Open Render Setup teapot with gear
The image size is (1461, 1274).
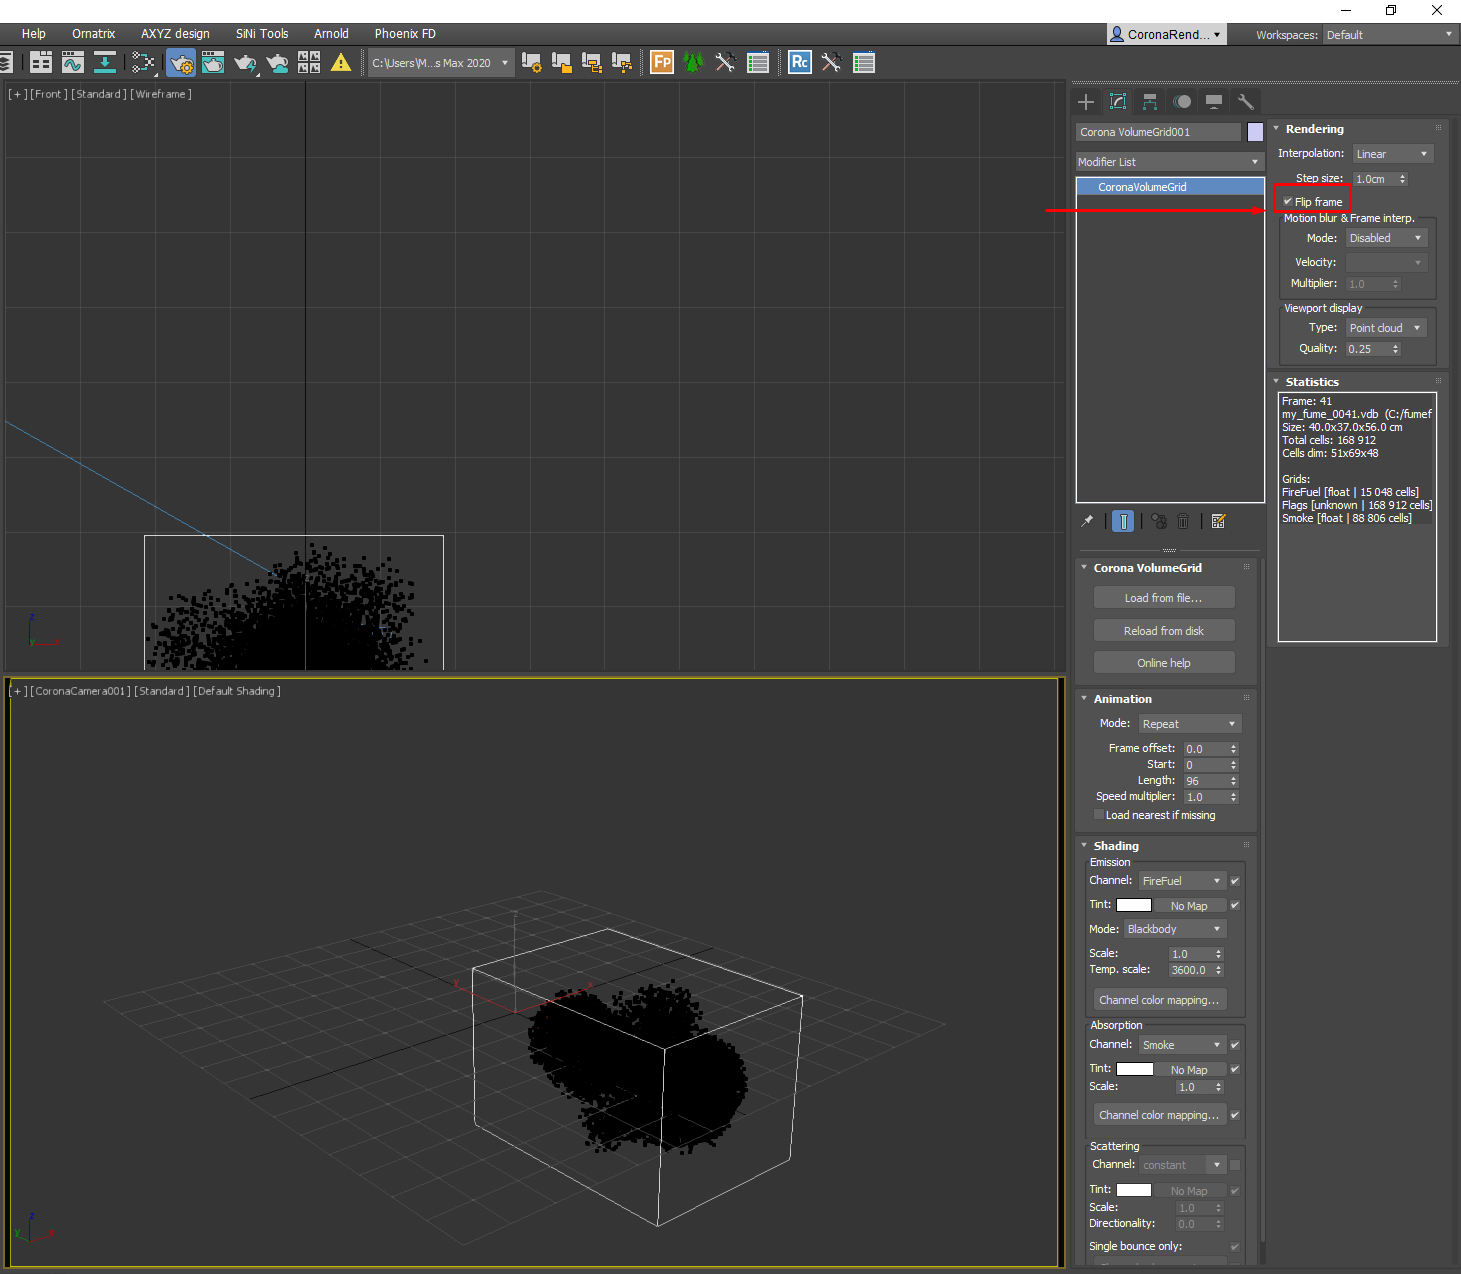tap(181, 63)
